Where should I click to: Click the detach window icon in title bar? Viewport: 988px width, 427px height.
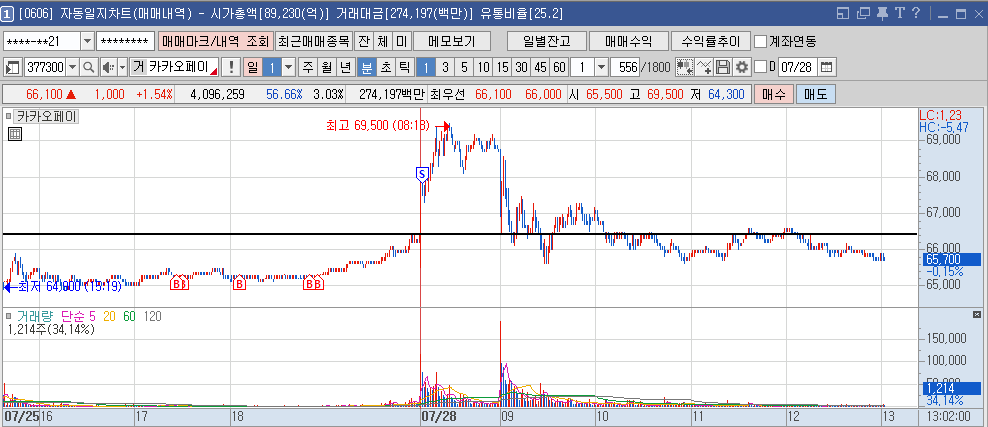click(864, 13)
